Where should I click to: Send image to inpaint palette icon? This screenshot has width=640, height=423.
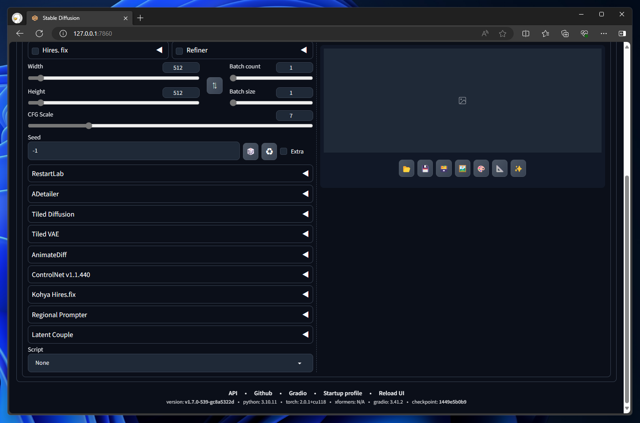pos(481,169)
